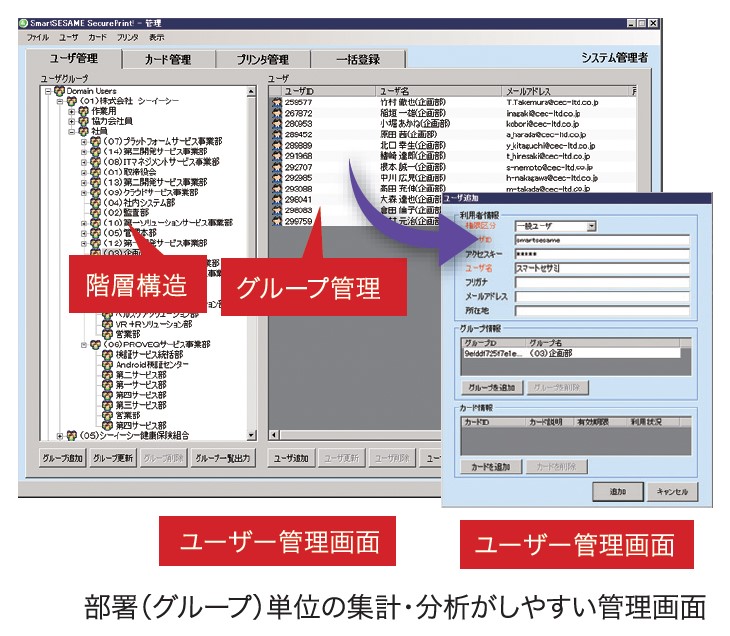
Task: Click SmartSESAME app icon in title bar
Action: (23, 23)
